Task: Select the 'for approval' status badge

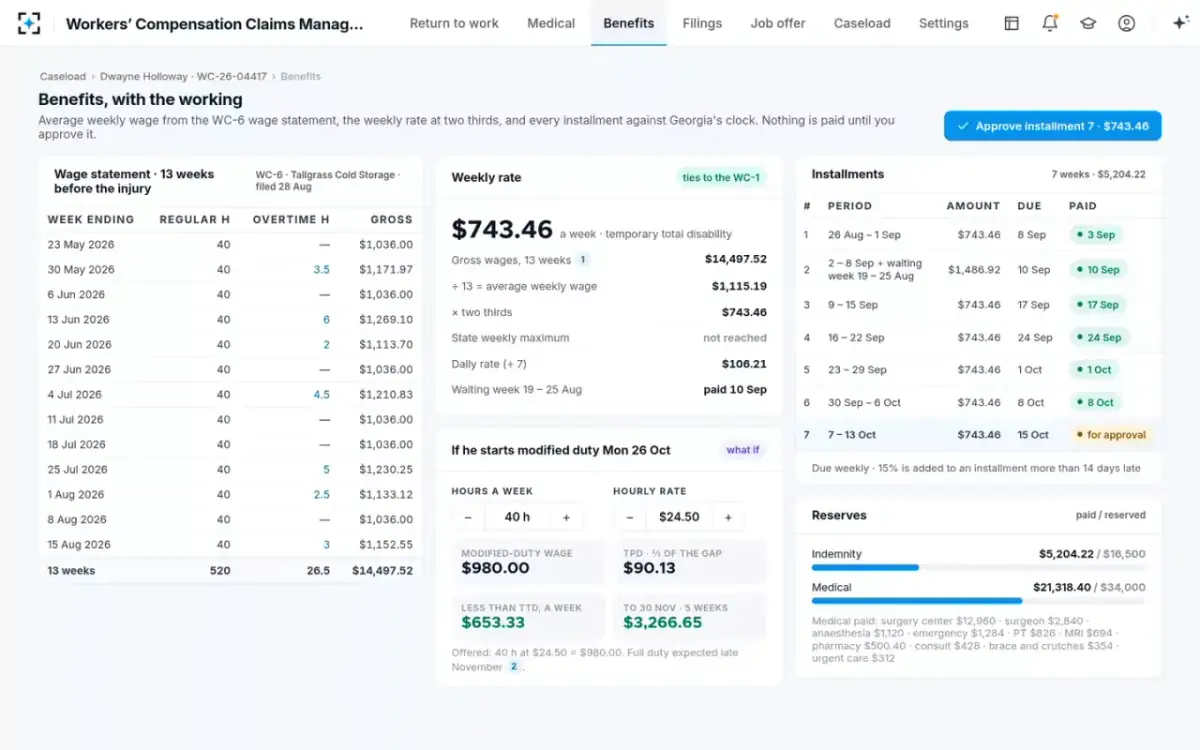Action: coord(1110,435)
